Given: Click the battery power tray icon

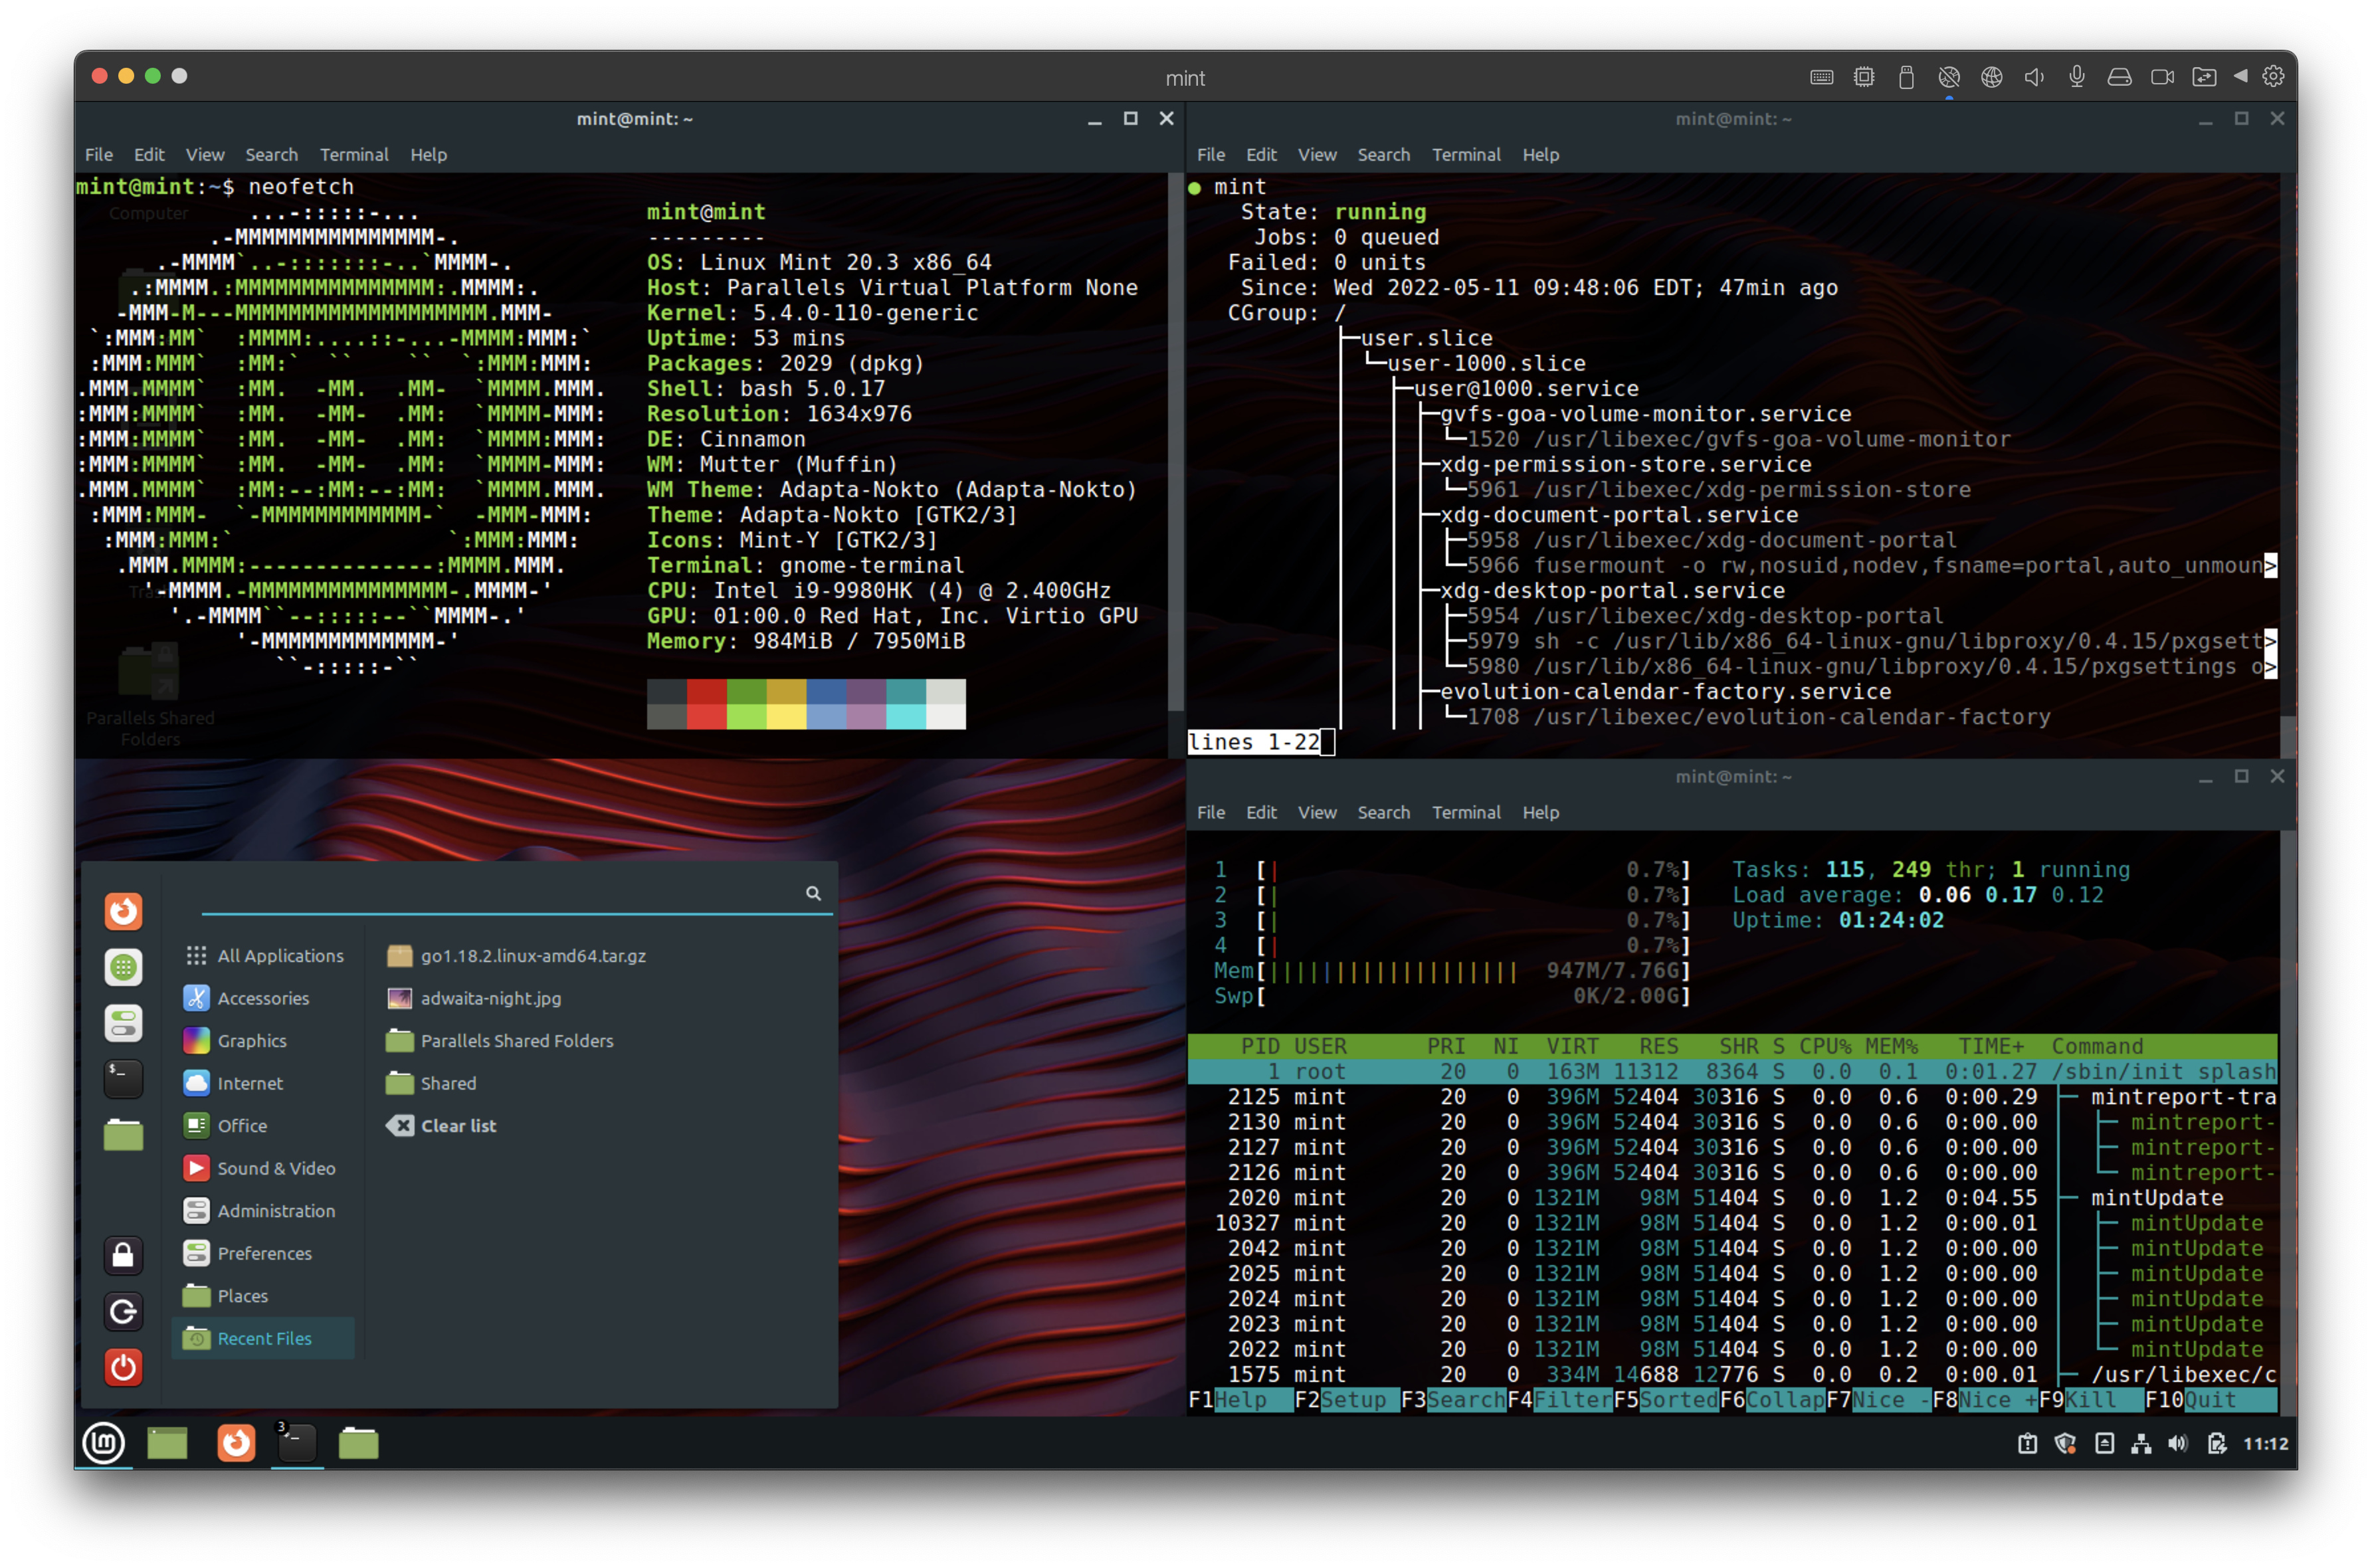Looking at the screenshot, I should coord(2216,1443).
